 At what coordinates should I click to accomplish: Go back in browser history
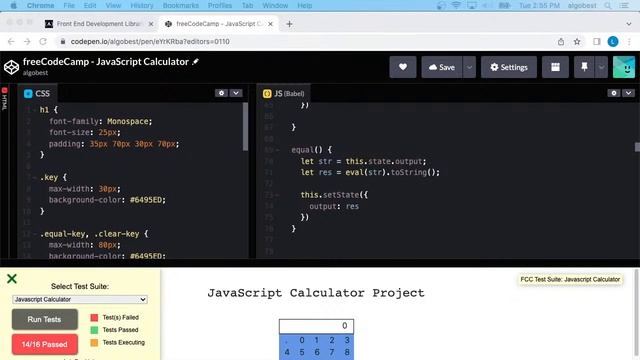11,42
